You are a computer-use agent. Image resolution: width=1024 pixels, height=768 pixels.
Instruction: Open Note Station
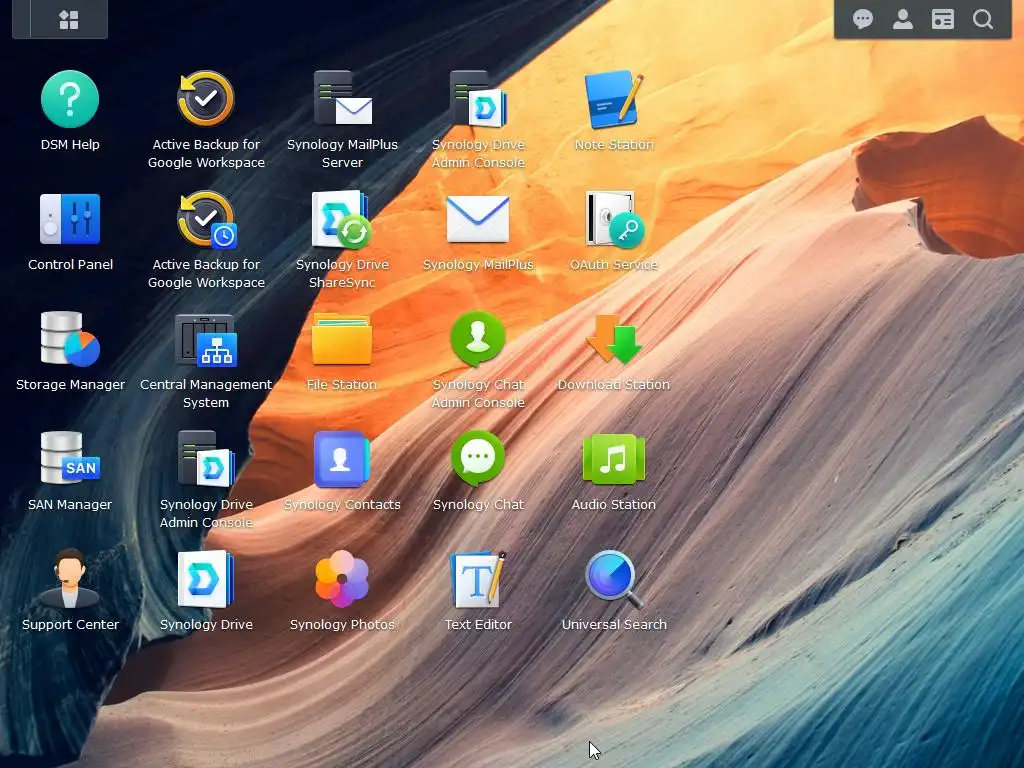click(613, 99)
